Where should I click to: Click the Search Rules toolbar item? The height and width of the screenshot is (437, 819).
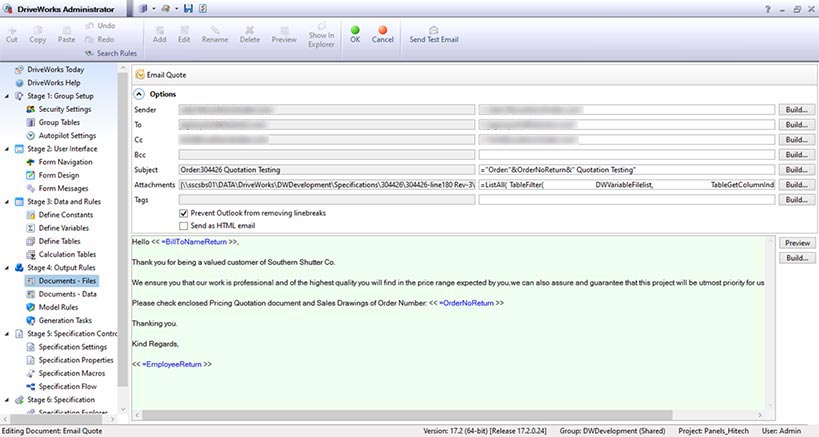tap(110, 53)
